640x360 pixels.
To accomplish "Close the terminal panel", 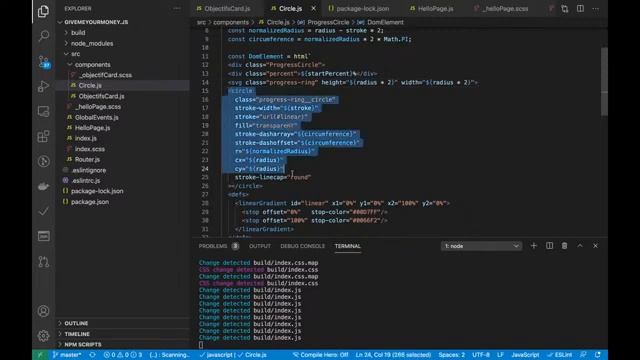I will [x=596, y=246].
